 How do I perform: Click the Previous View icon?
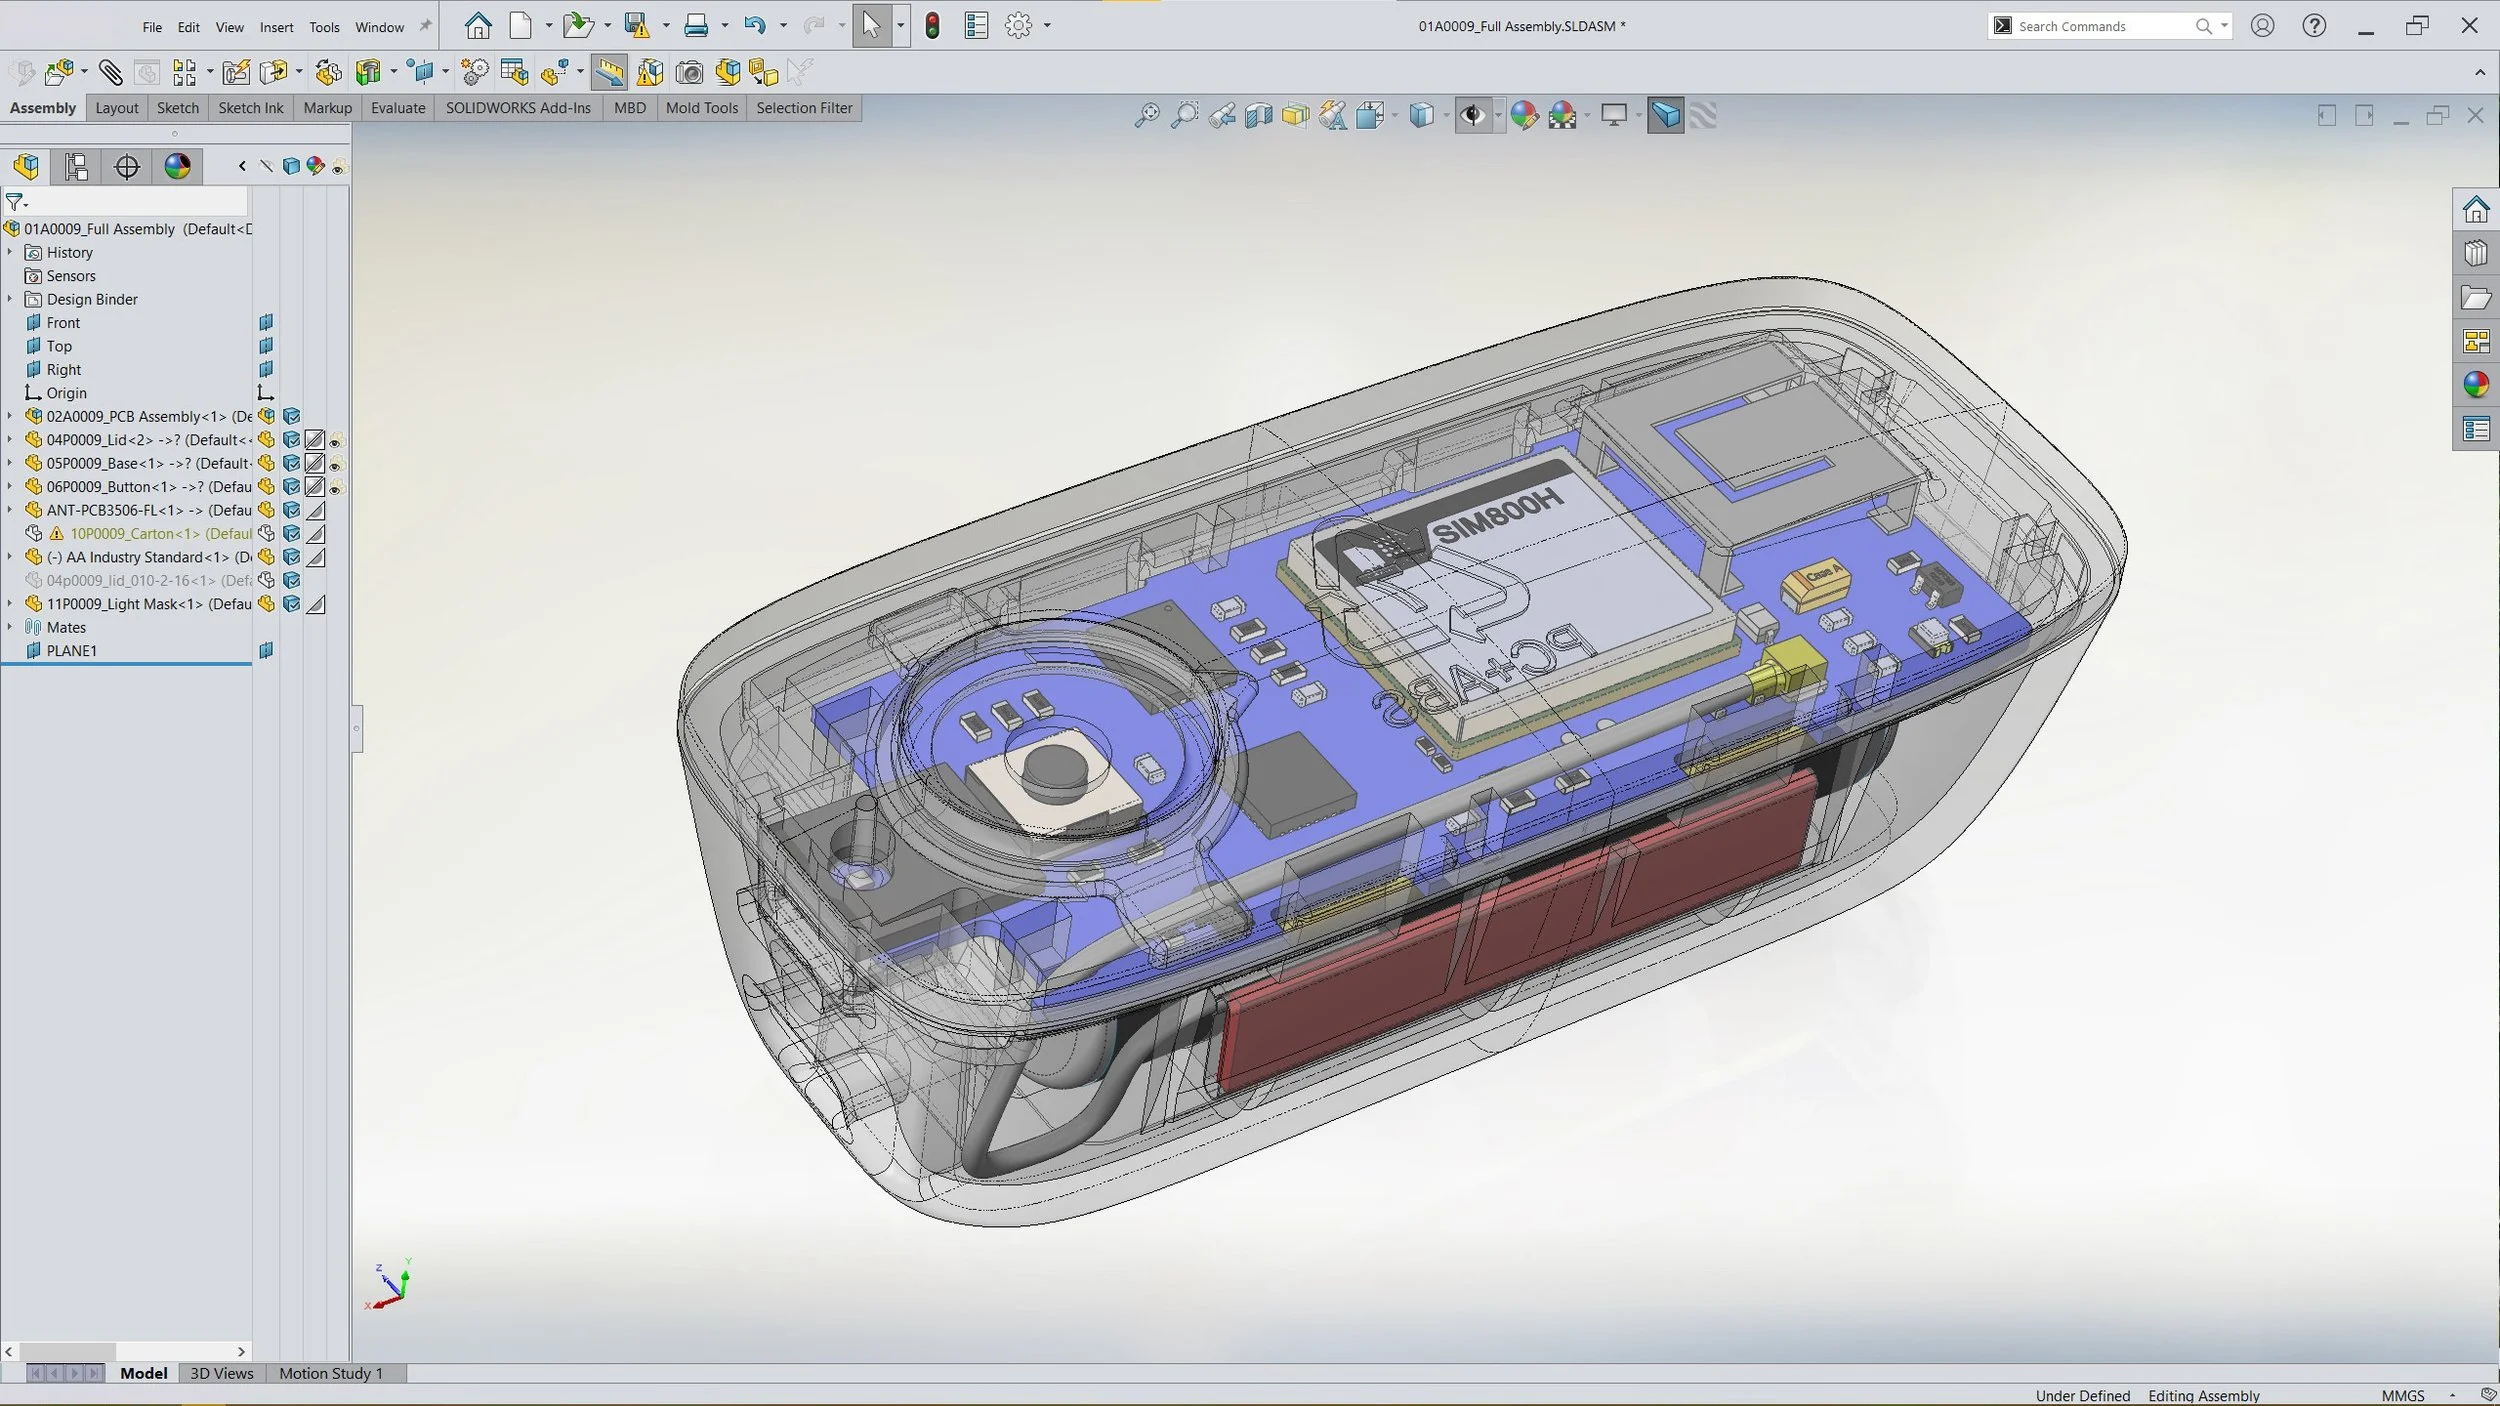(x=1221, y=116)
